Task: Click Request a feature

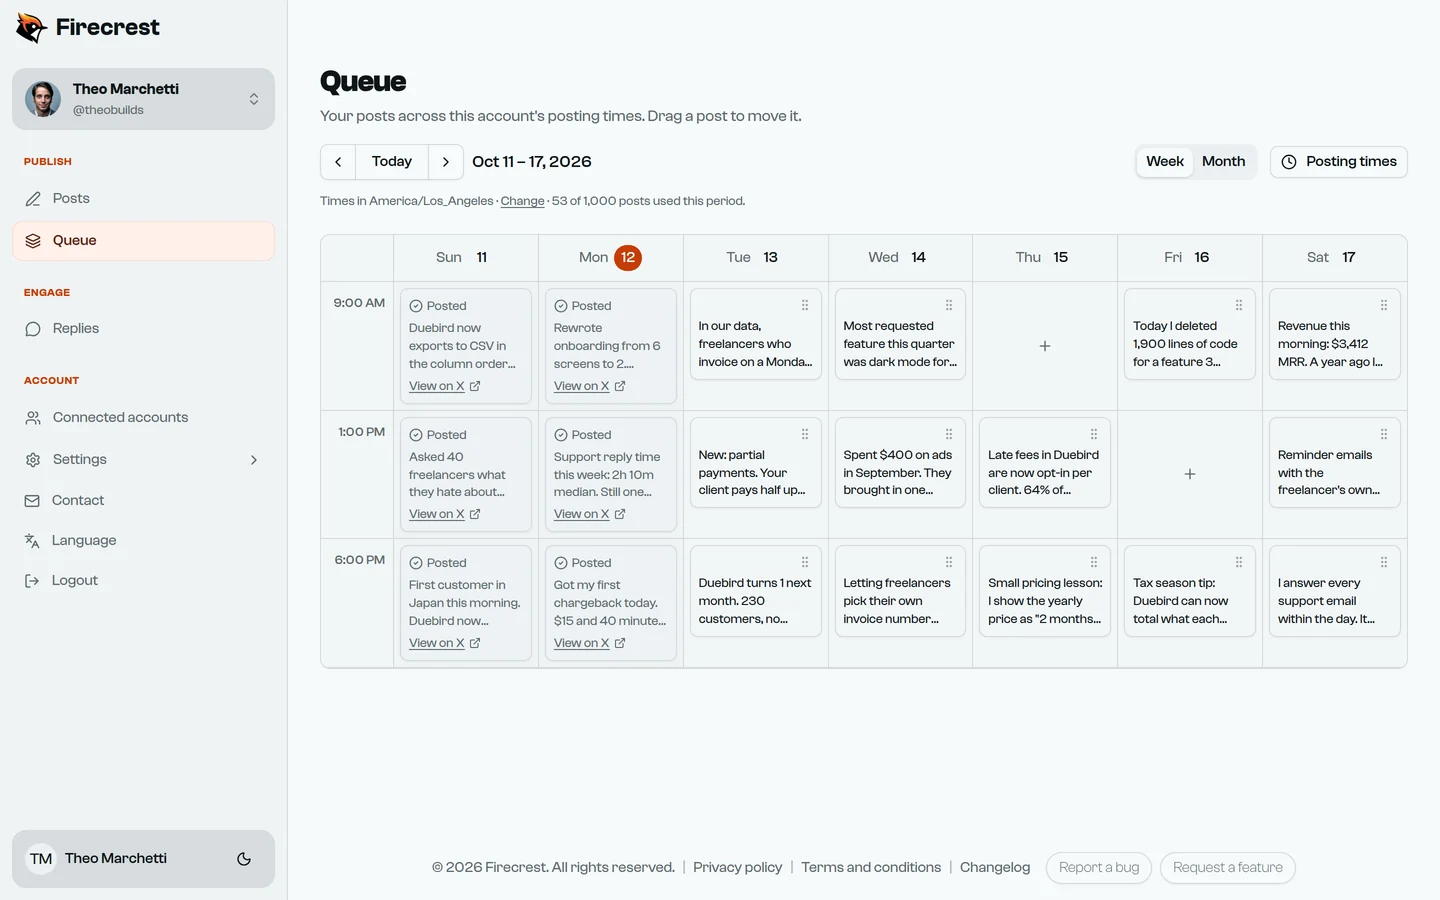Action: click(x=1228, y=868)
